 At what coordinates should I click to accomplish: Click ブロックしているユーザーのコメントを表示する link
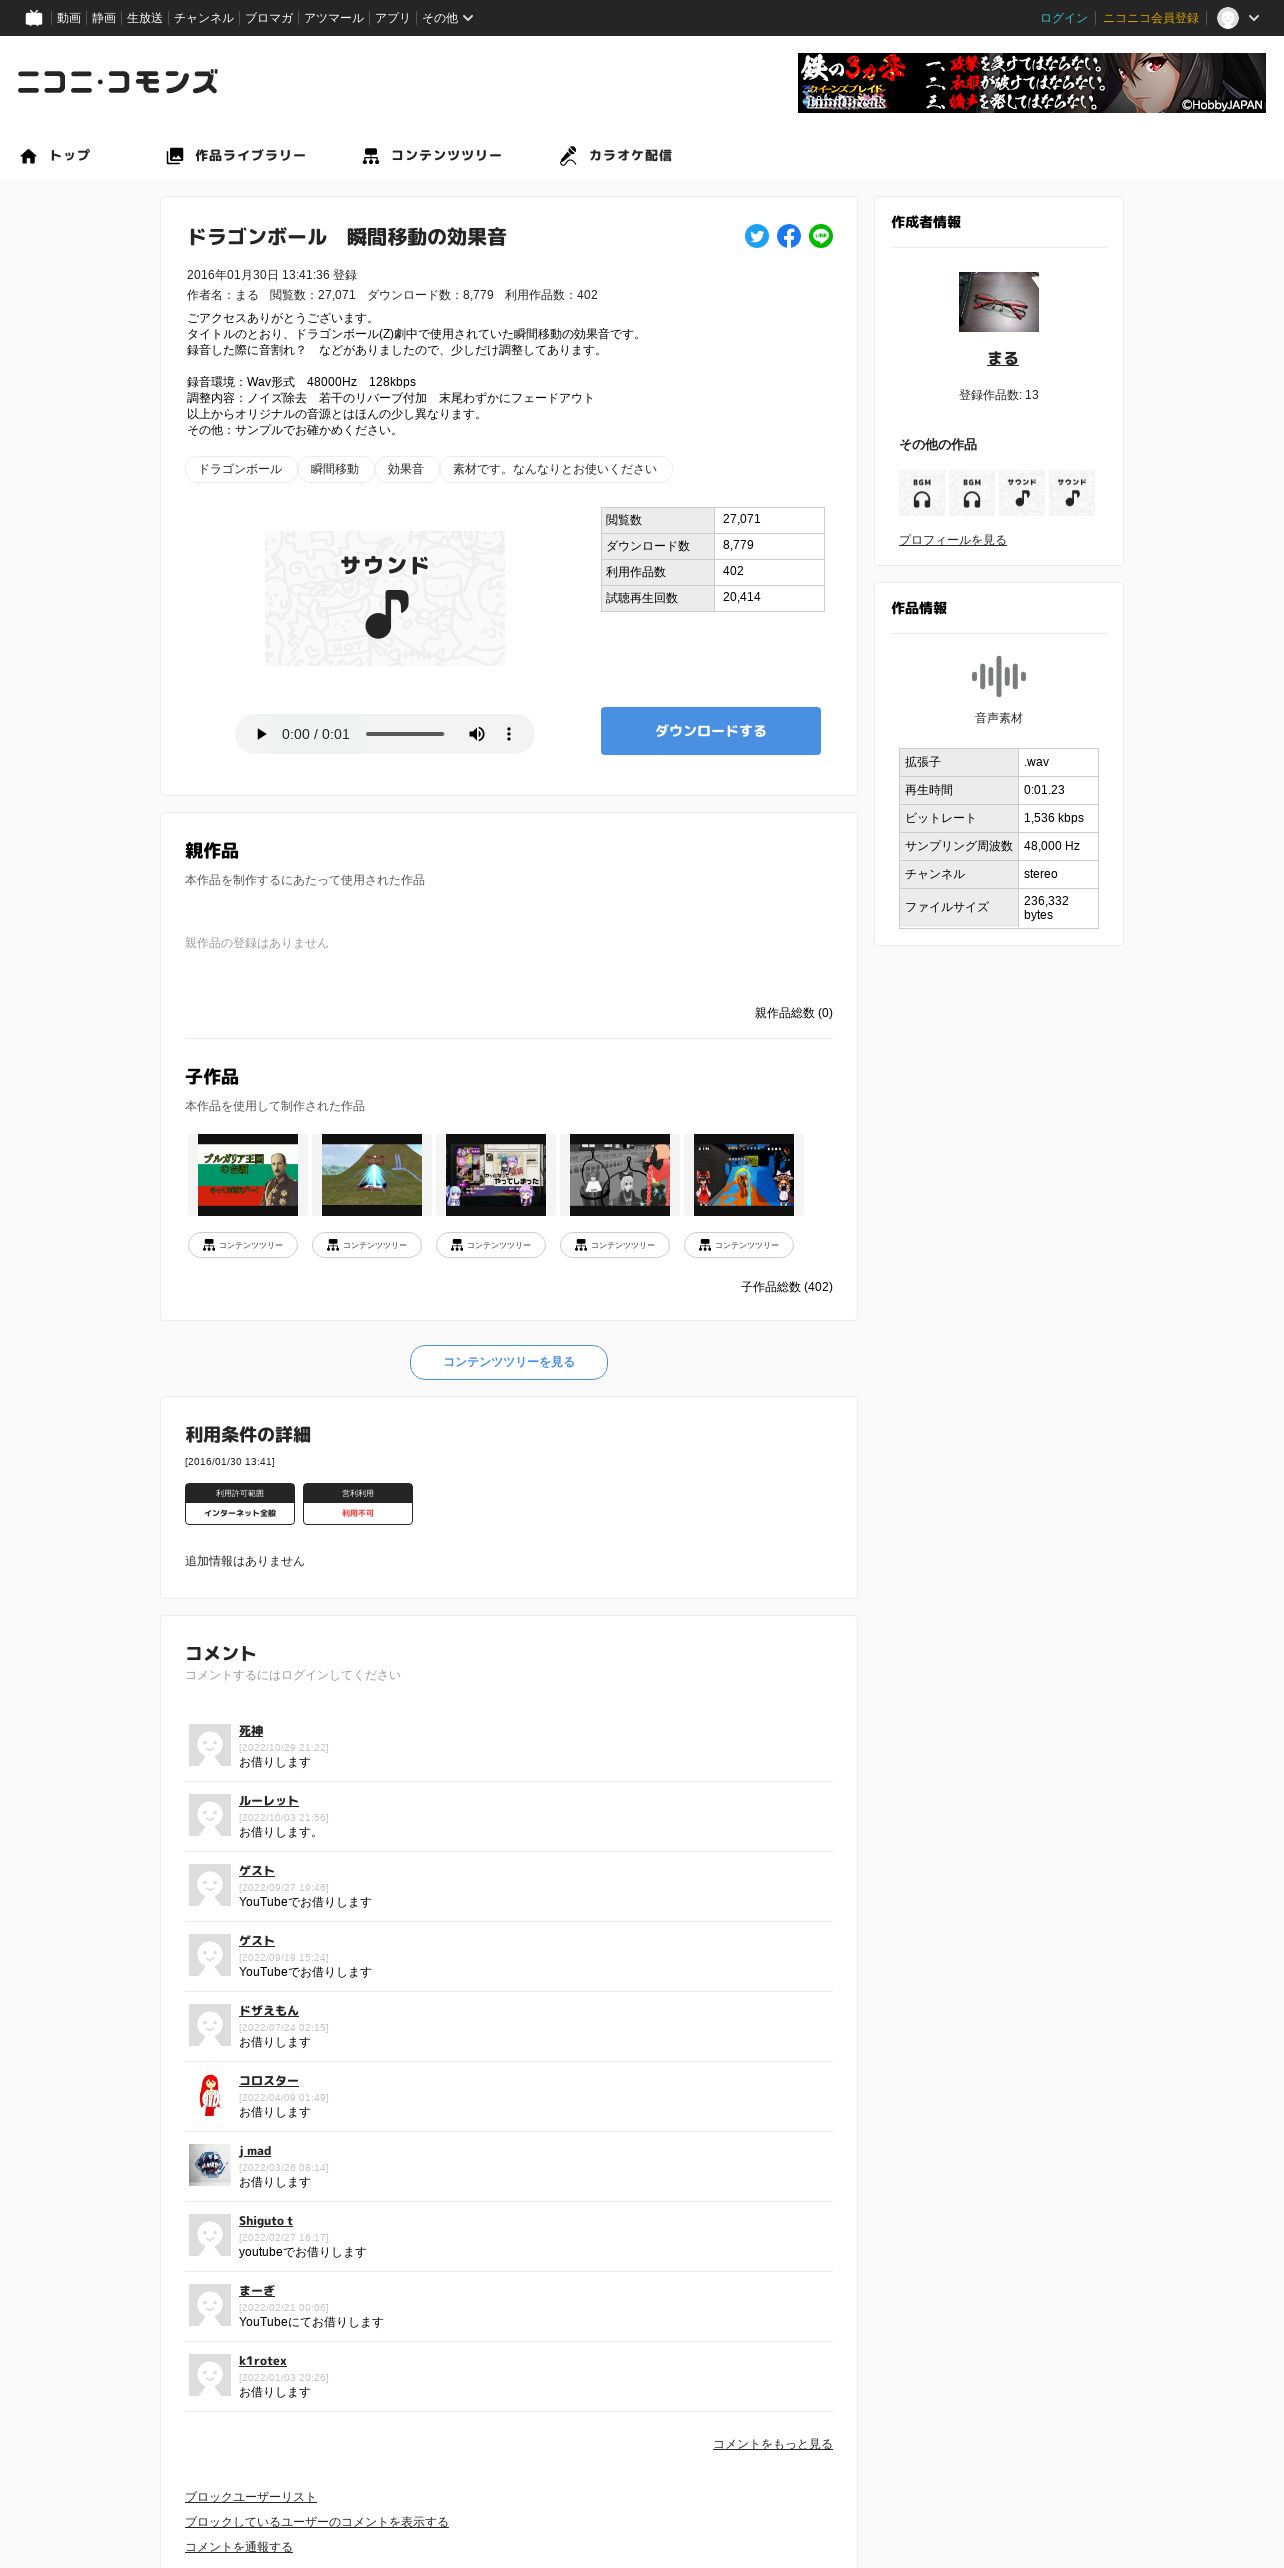317,2522
